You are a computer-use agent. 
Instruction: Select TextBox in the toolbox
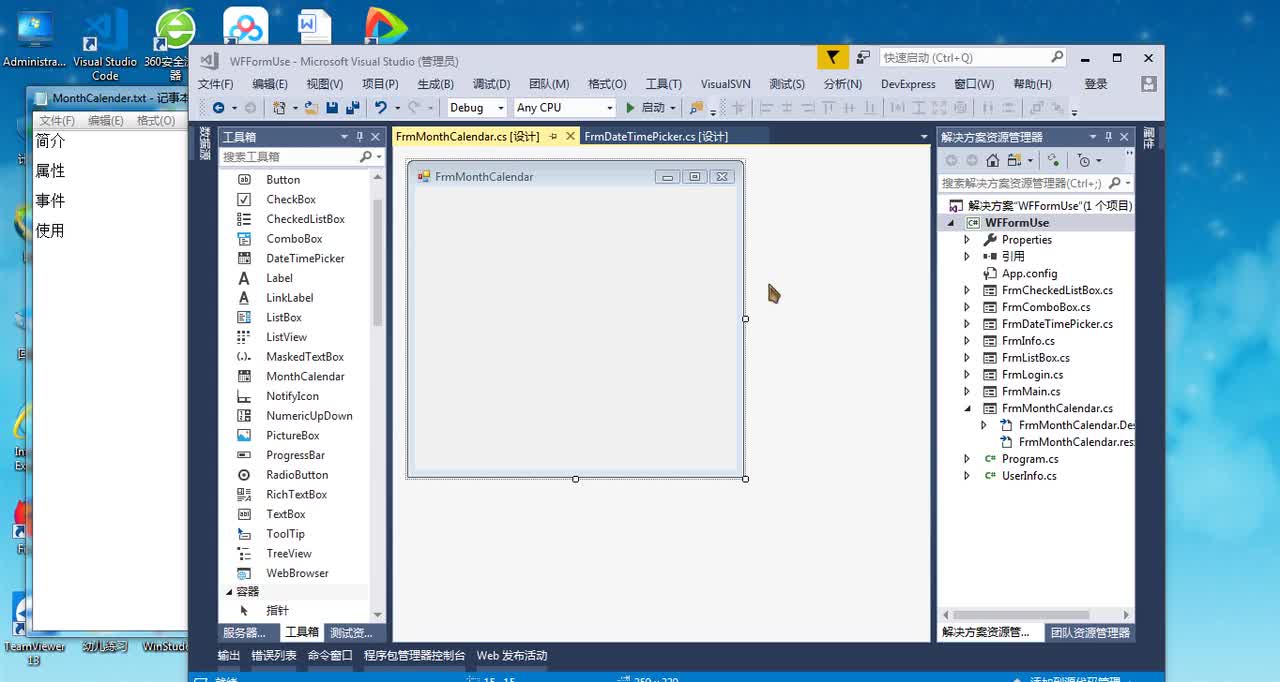285,514
